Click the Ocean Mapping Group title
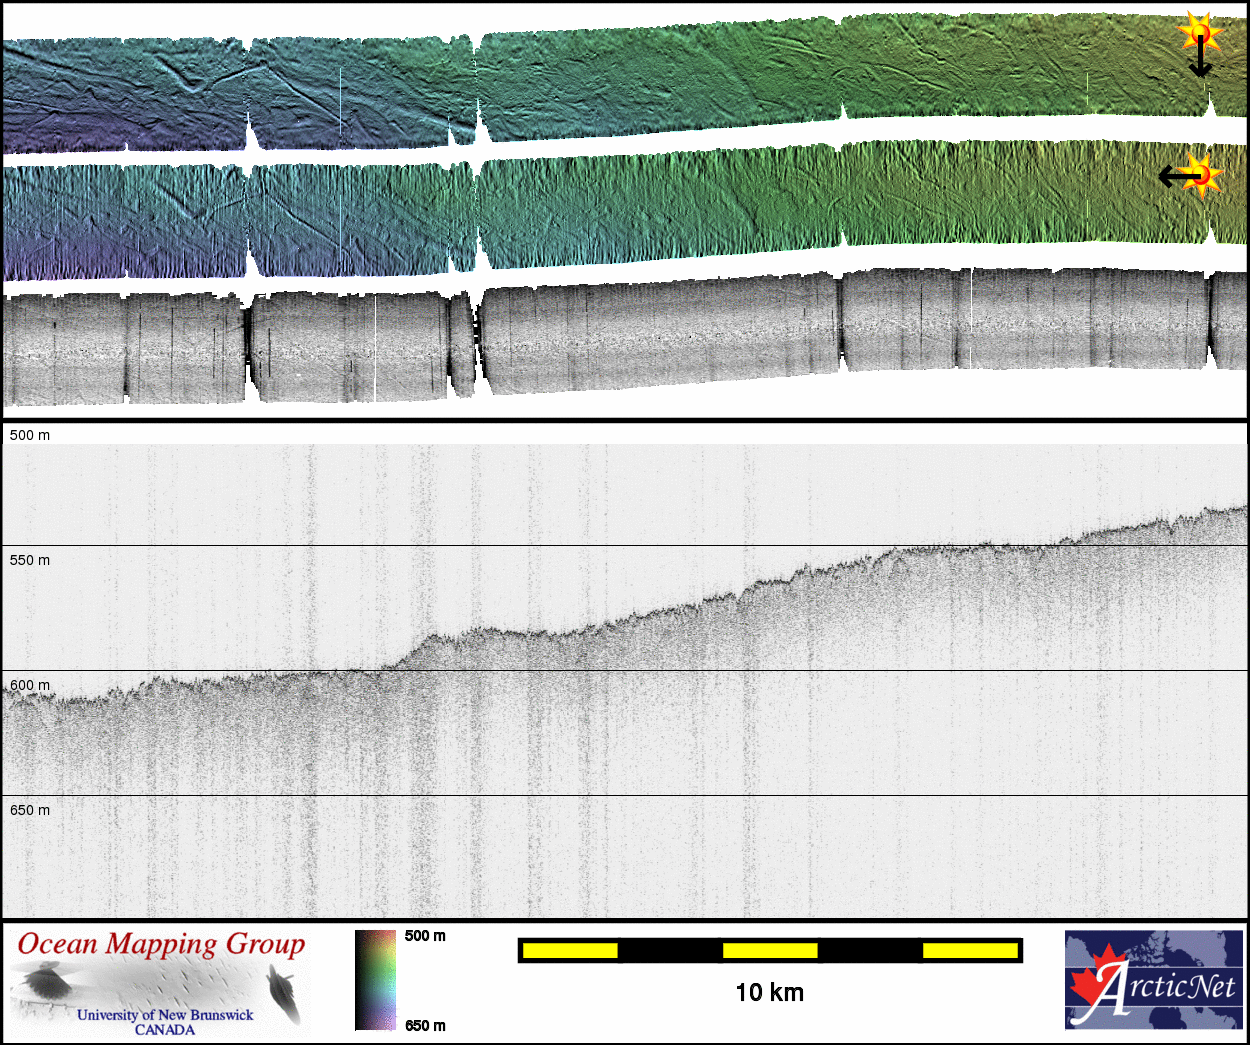 (x=161, y=945)
